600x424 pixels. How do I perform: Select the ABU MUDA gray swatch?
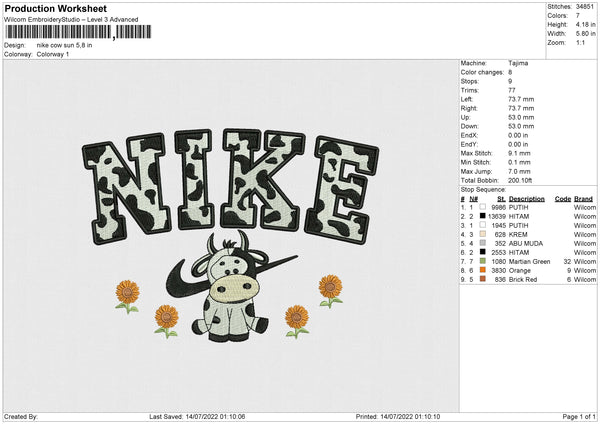tap(483, 243)
